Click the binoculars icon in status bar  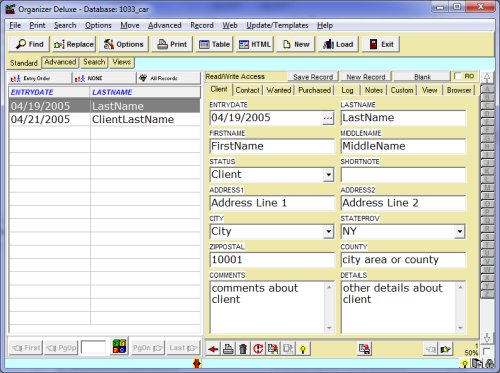click(490, 364)
